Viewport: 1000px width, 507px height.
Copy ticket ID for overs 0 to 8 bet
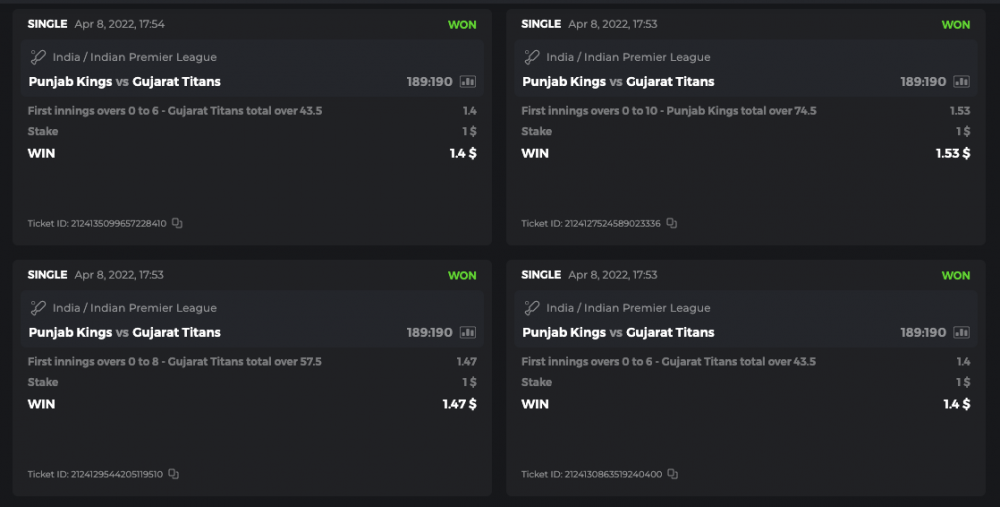point(174,474)
